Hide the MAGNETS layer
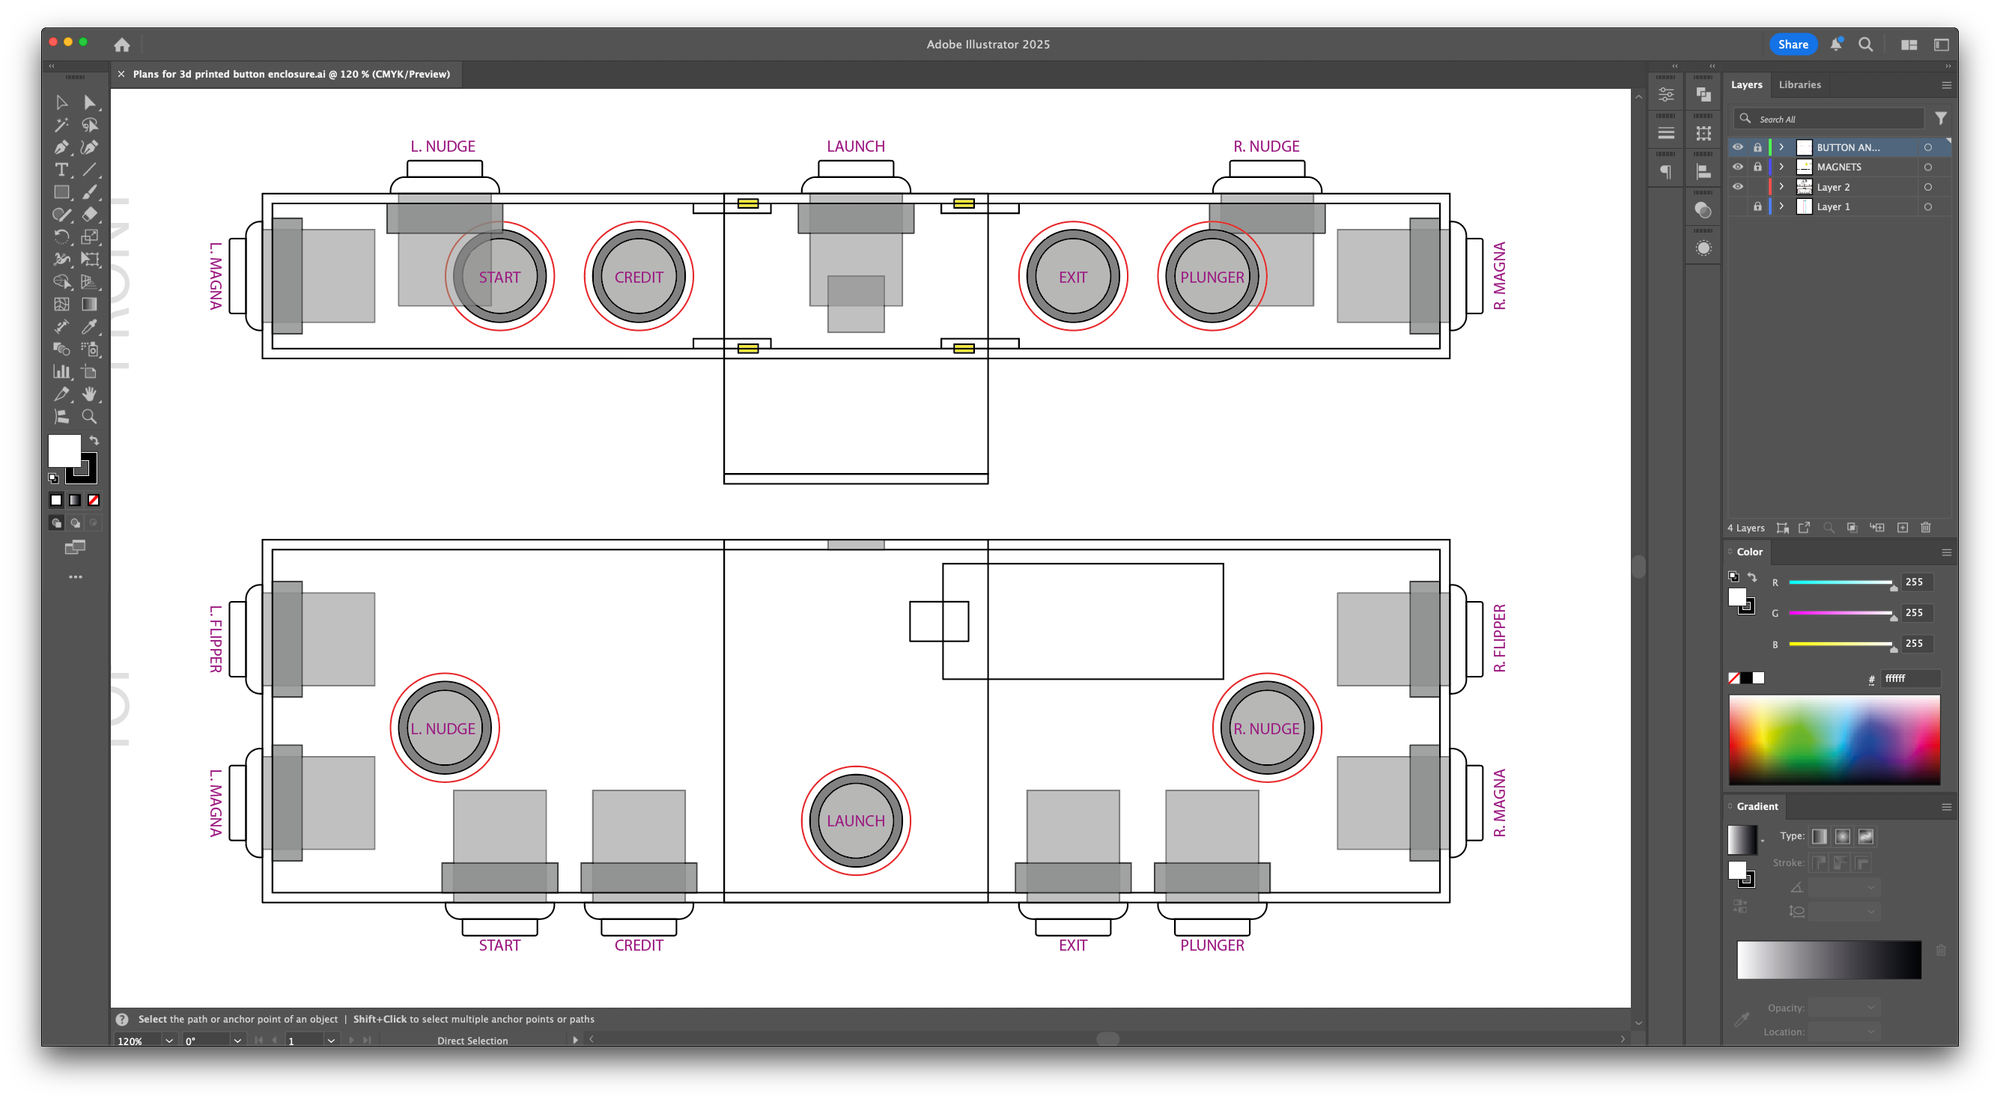The height and width of the screenshot is (1101, 2000). (1738, 167)
